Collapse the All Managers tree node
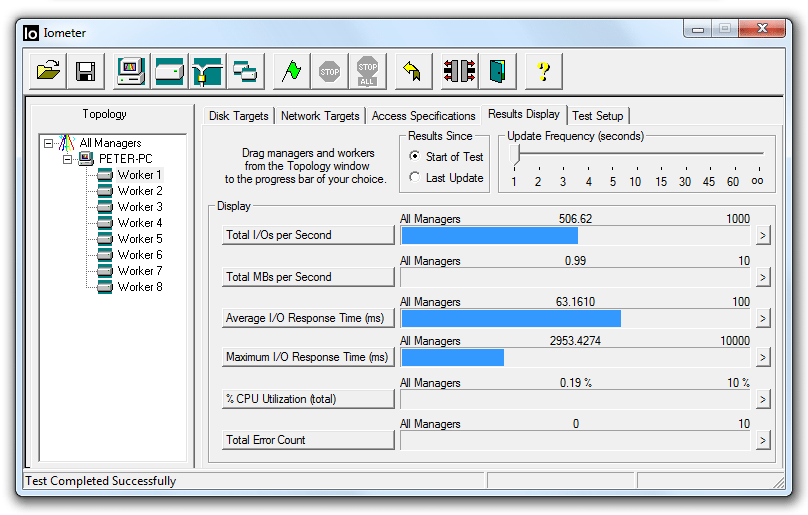 [48, 143]
